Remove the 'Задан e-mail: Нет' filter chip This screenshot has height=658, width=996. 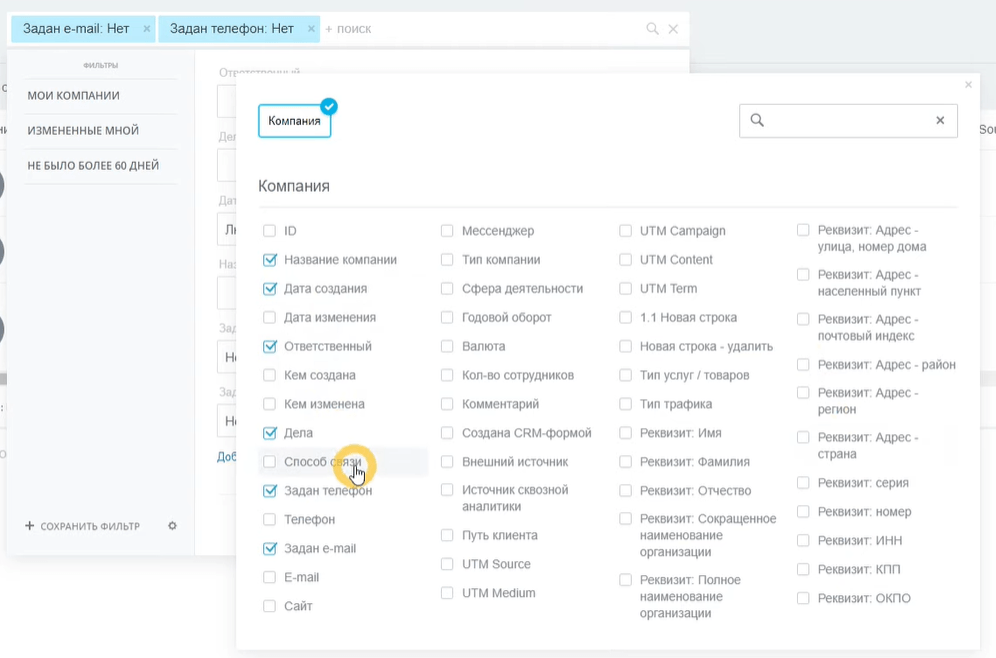click(x=147, y=29)
